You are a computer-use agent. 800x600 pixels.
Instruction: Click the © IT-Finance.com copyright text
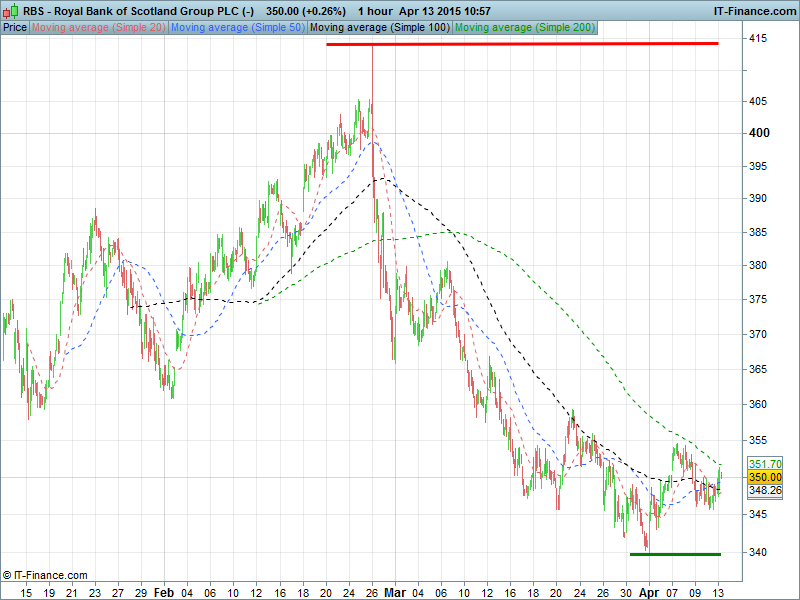(x=45, y=575)
